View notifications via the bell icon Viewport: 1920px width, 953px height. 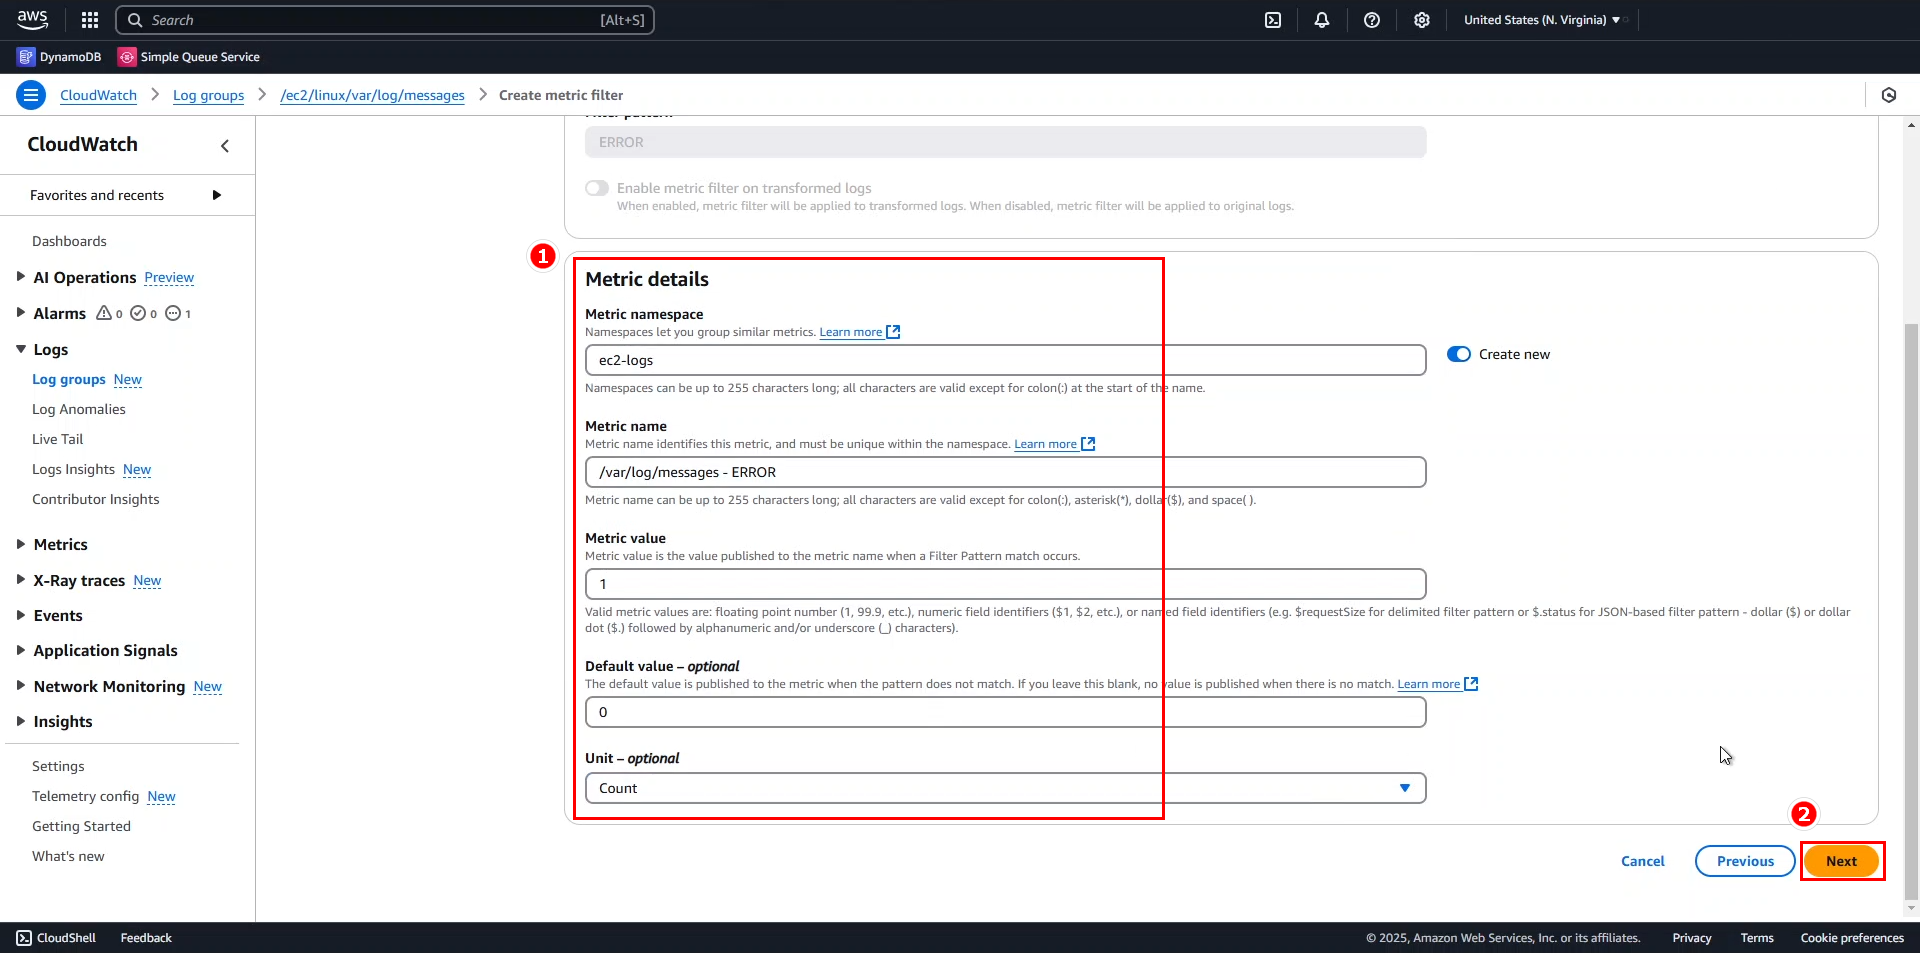1321,20
